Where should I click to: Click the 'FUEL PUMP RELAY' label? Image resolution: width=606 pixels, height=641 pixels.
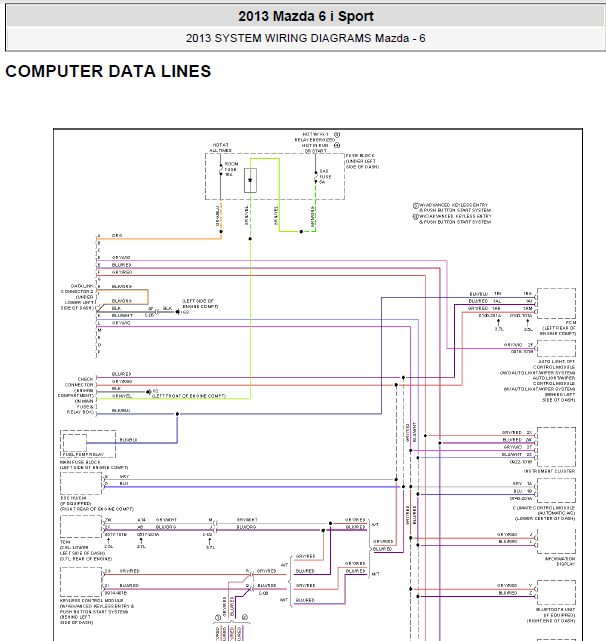point(83,454)
